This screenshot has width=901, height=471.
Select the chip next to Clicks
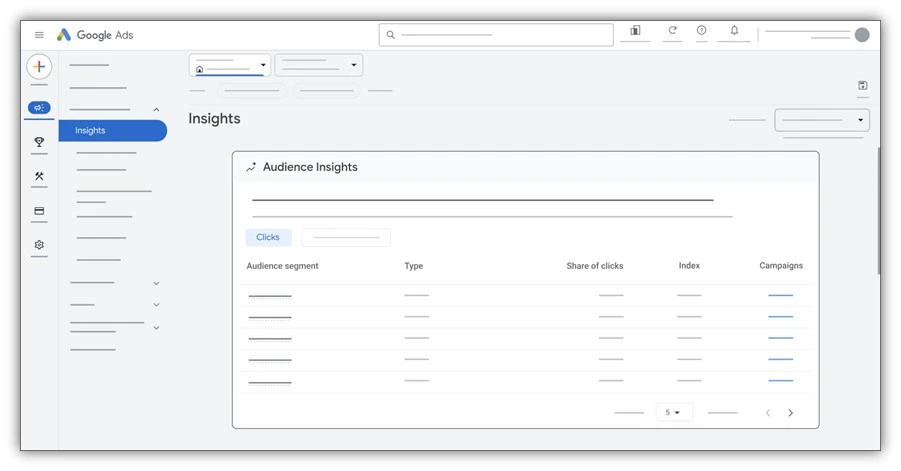click(x=346, y=237)
